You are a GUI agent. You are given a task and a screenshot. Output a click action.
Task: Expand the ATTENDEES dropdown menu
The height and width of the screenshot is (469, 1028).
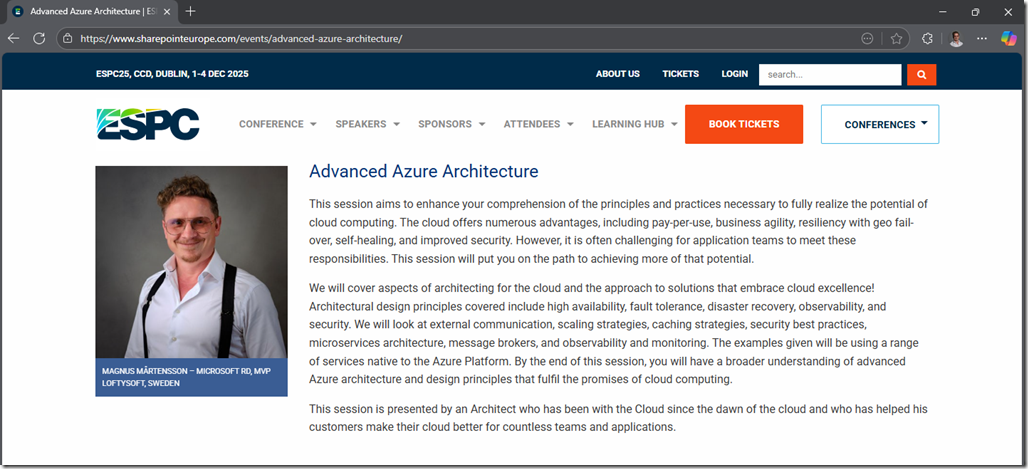tap(539, 124)
